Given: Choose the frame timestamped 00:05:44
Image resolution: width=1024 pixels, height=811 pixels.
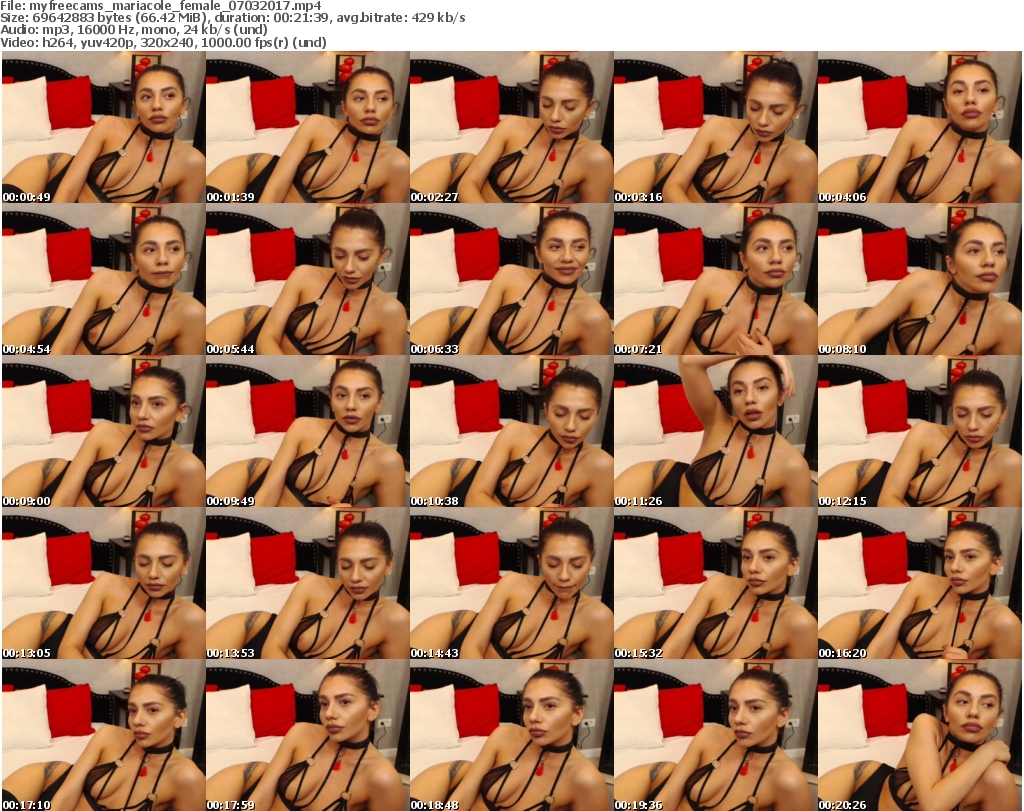Looking at the screenshot, I should pyautogui.click(x=308, y=279).
